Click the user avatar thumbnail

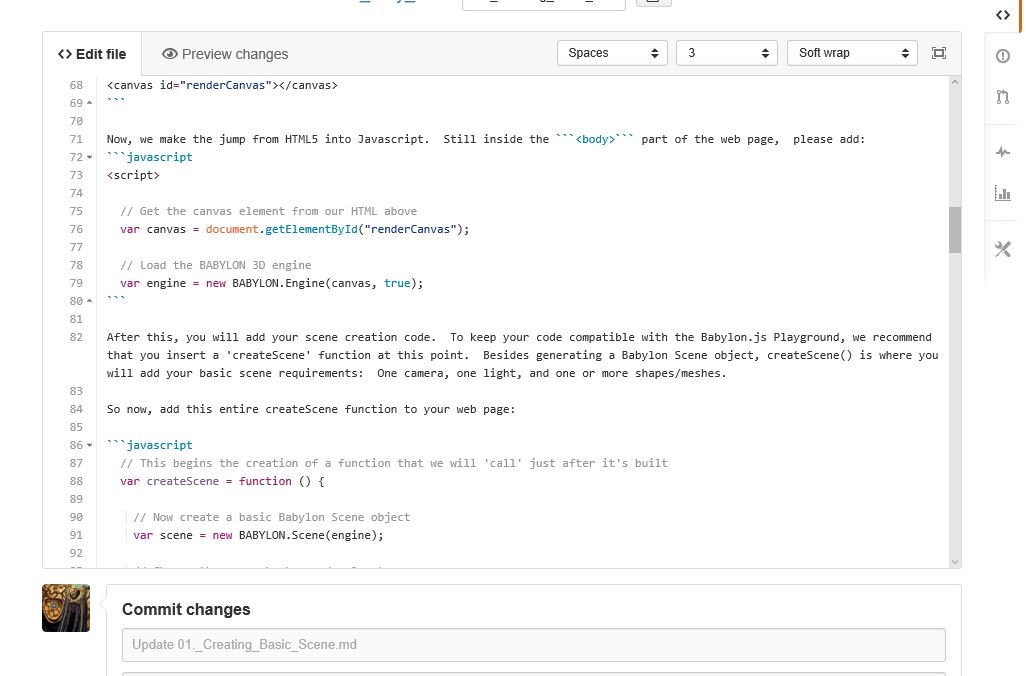(x=66, y=608)
